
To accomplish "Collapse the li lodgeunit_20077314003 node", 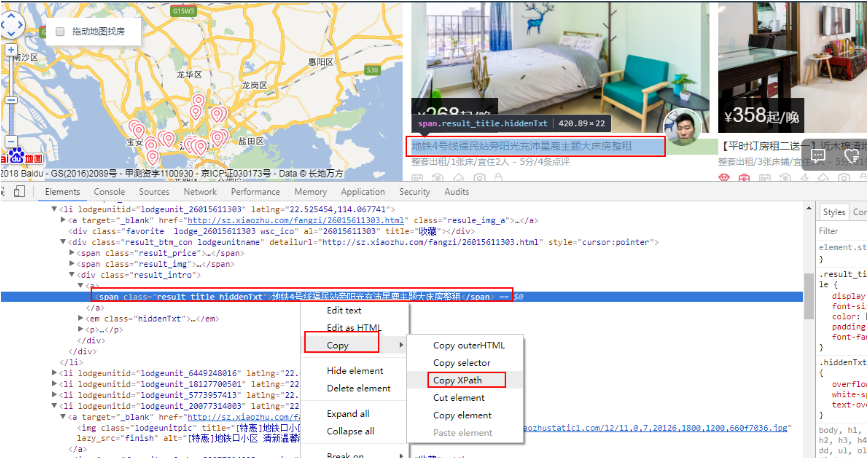I will pos(54,406).
